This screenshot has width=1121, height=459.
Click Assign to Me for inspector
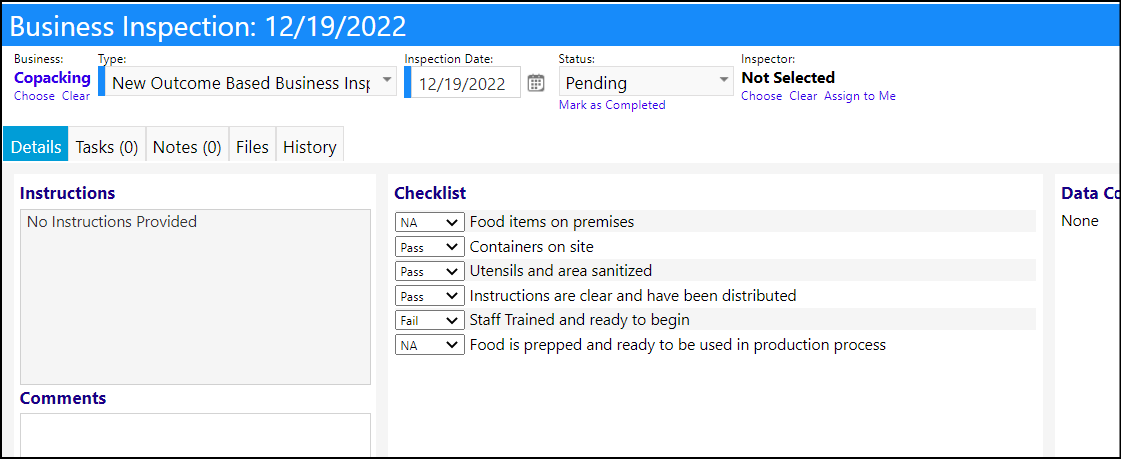point(859,96)
